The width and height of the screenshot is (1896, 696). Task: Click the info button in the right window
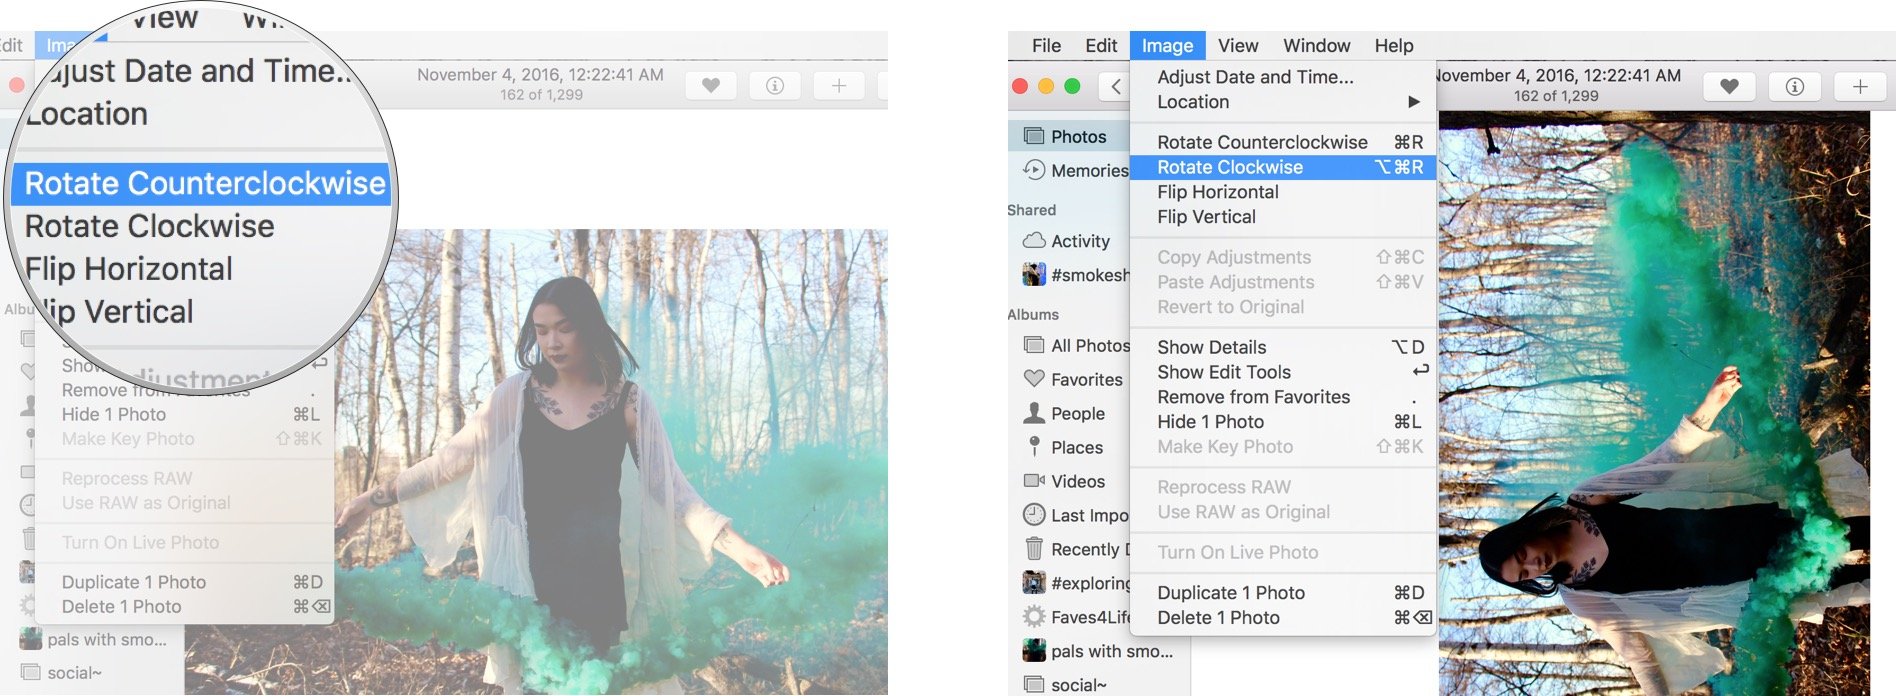click(1794, 87)
